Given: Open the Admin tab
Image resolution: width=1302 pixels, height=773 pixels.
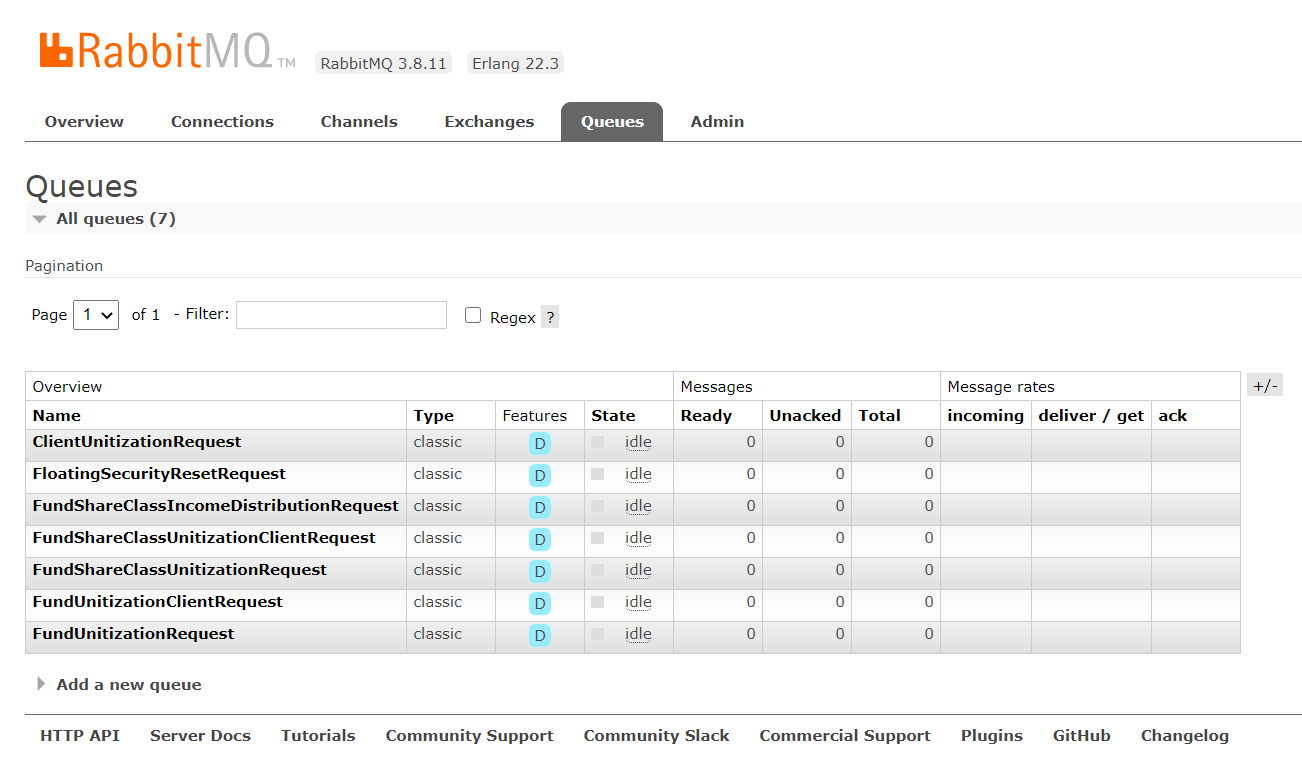Looking at the screenshot, I should (717, 122).
